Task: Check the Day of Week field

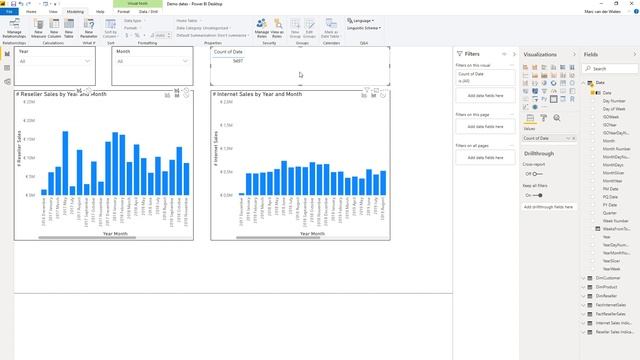Action: click(593, 109)
